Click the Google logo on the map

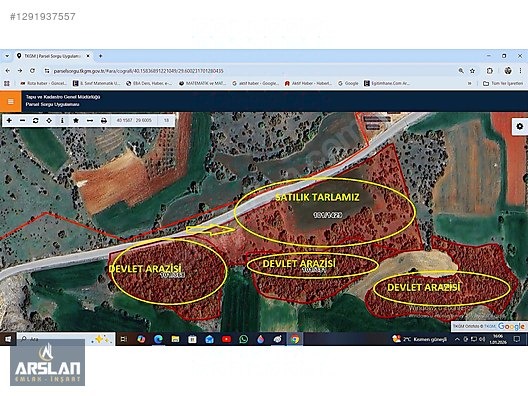click(511, 326)
